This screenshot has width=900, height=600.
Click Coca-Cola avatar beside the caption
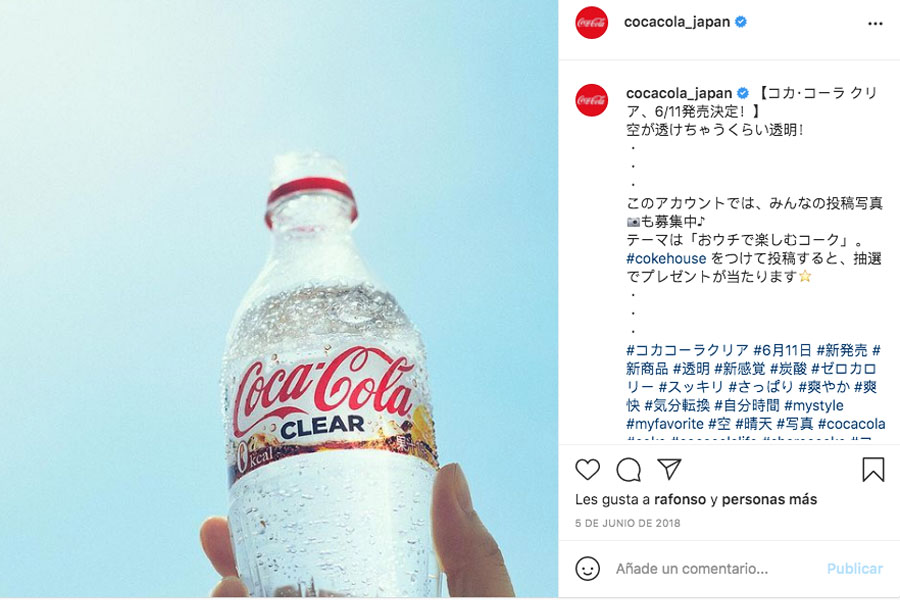(x=591, y=100)
